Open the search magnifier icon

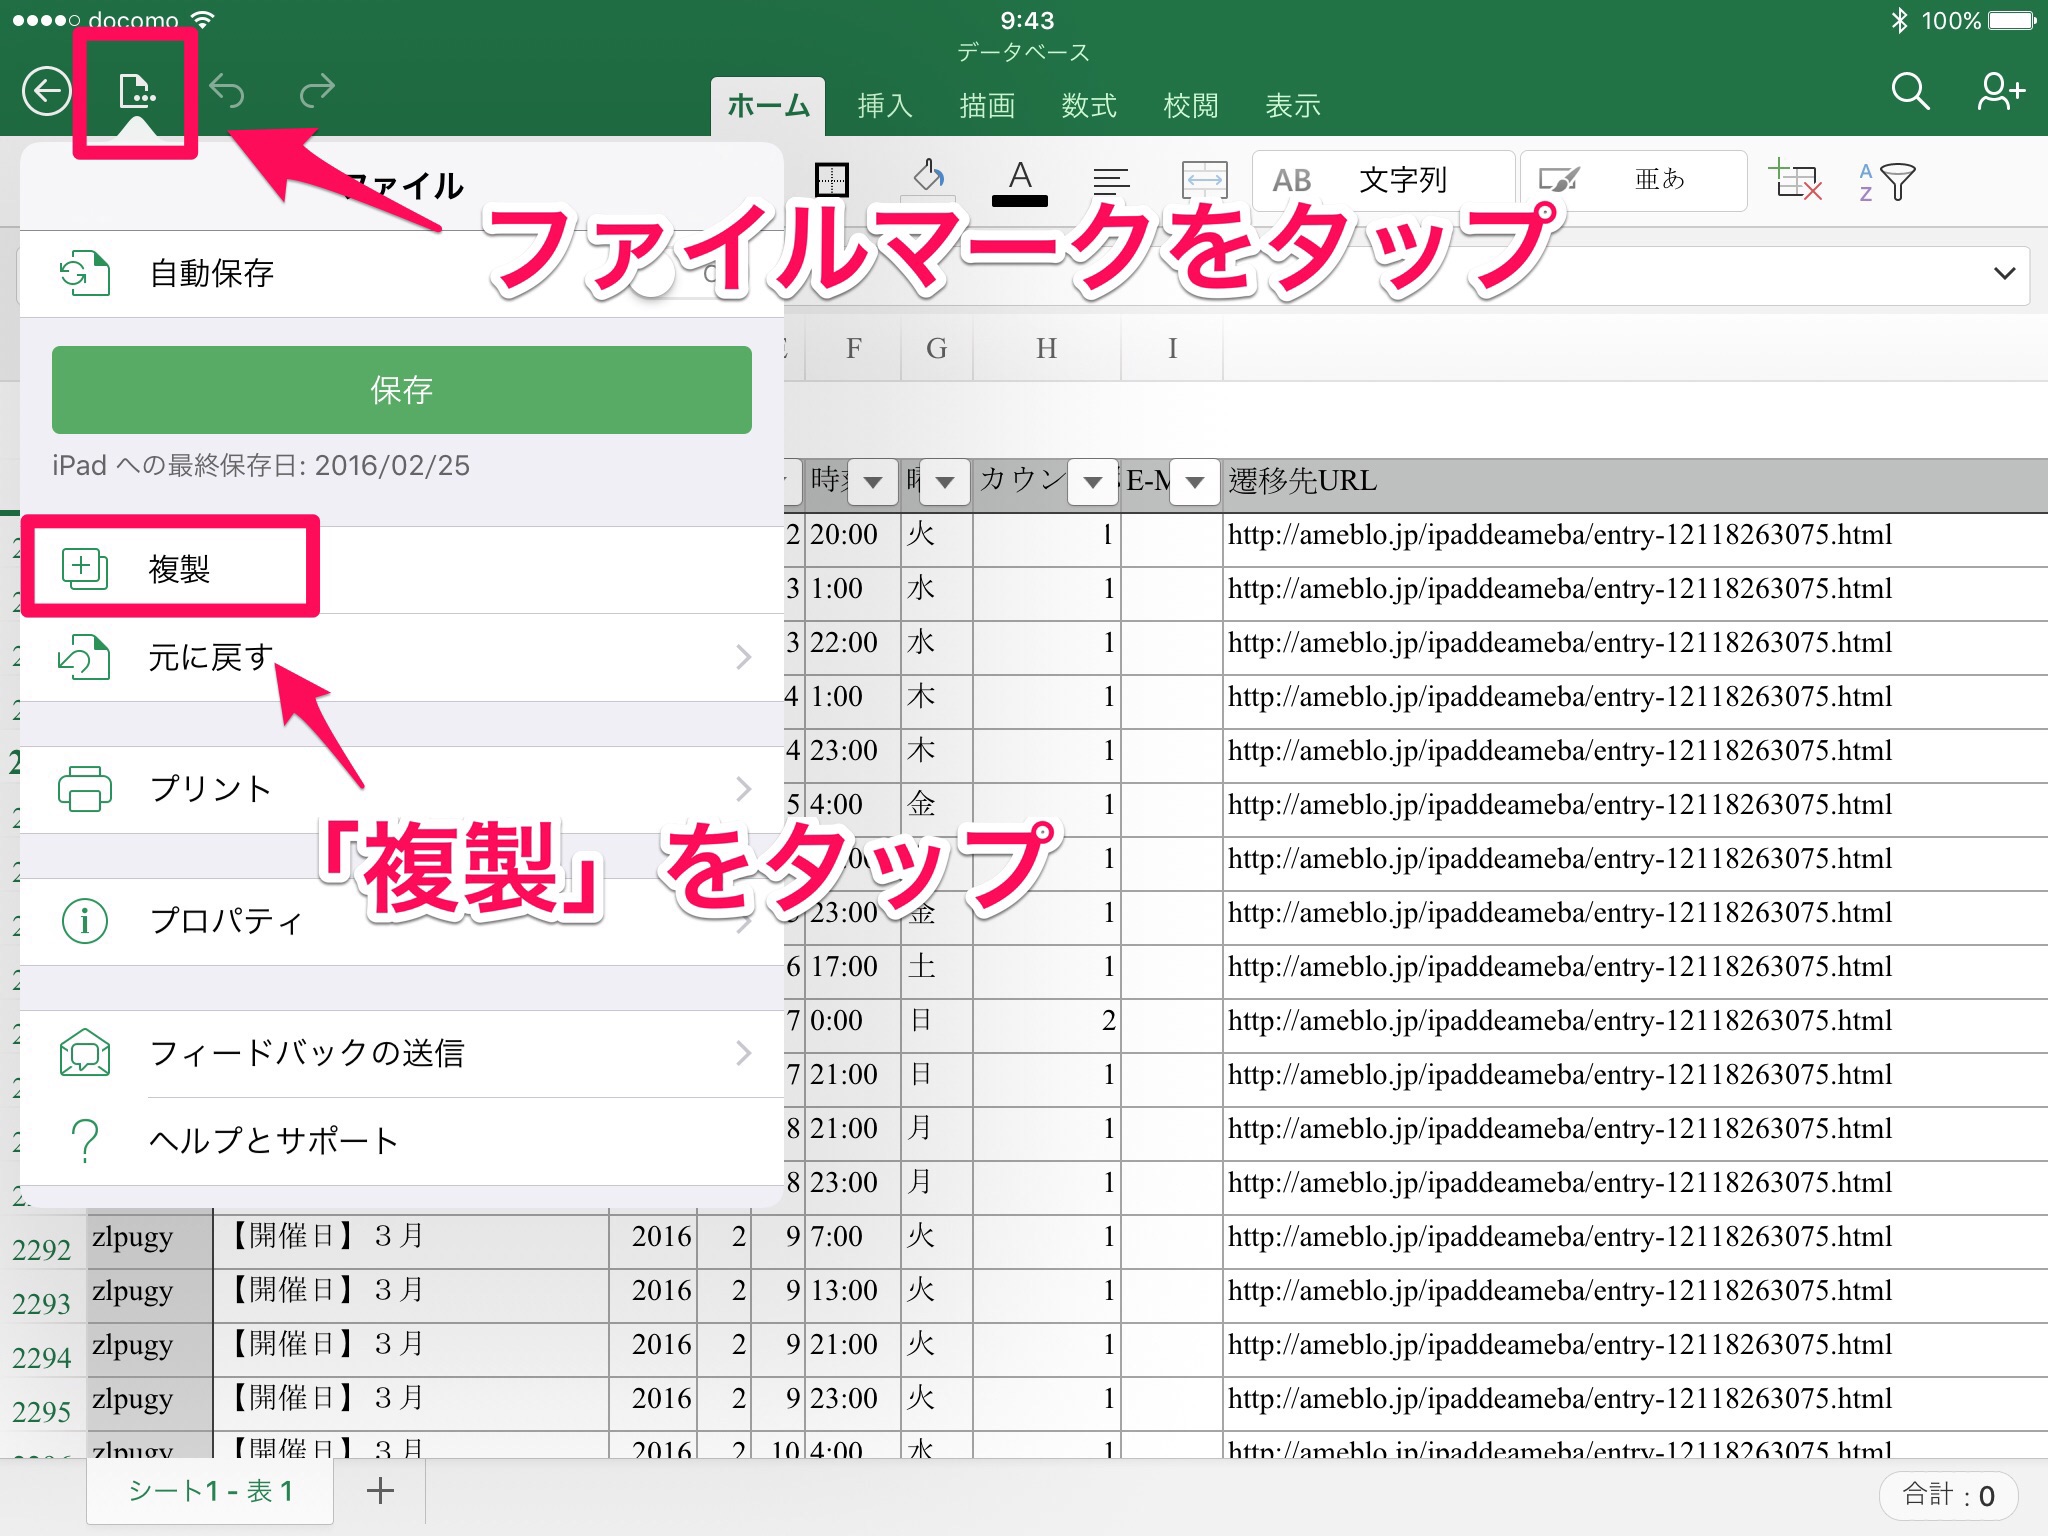click(x=1909, y=92)
